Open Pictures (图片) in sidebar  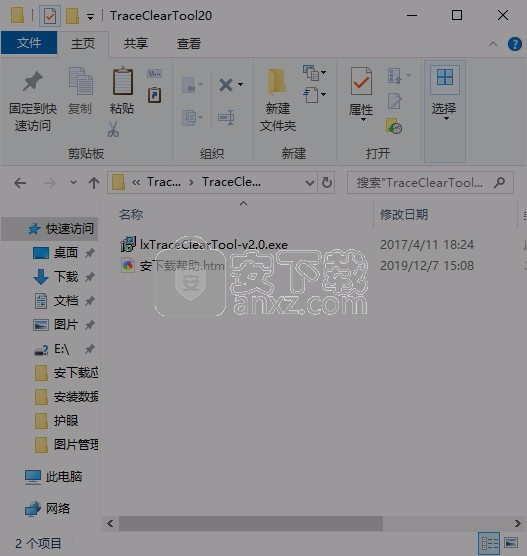click(66, 325)
